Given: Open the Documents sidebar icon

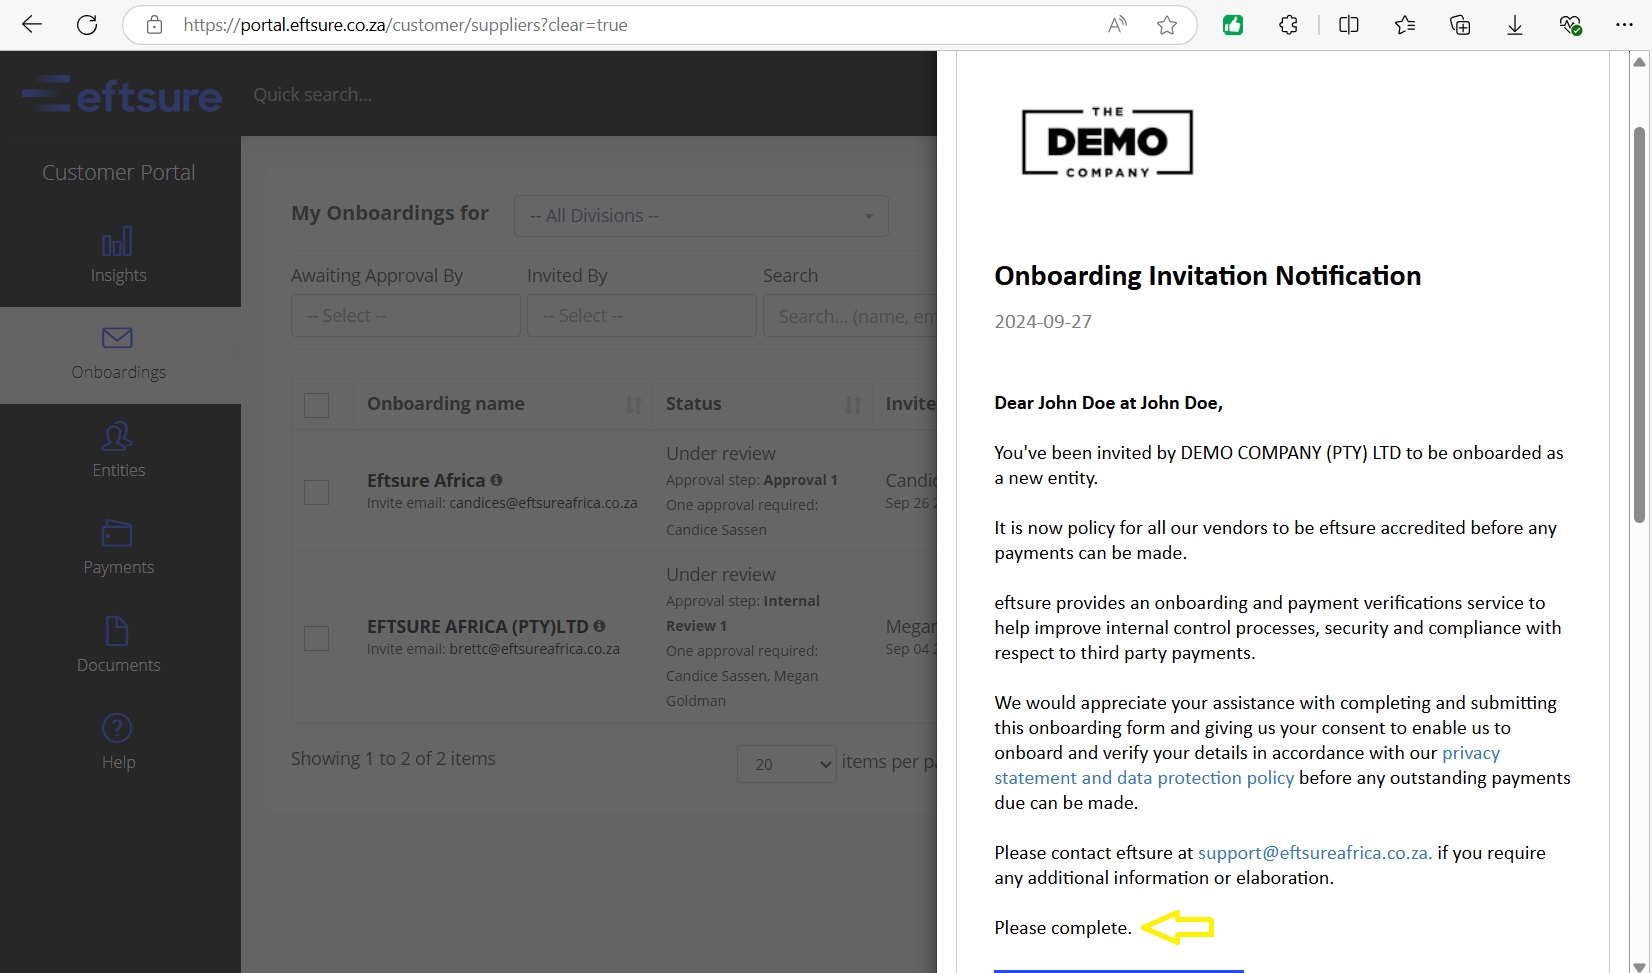Looking at the screenshot, I should click(x=118, y=644).
